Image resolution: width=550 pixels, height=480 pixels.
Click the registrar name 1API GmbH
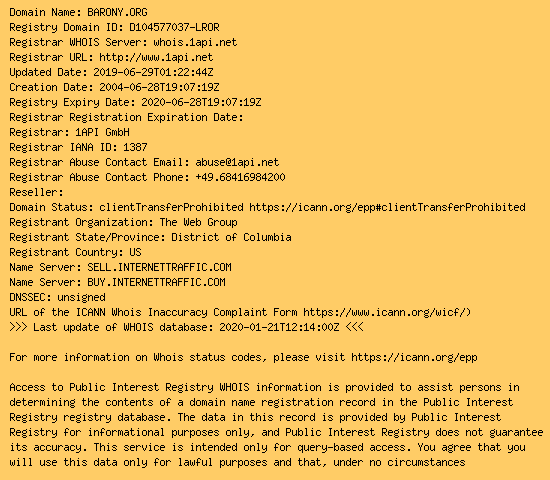pos(102,132)
